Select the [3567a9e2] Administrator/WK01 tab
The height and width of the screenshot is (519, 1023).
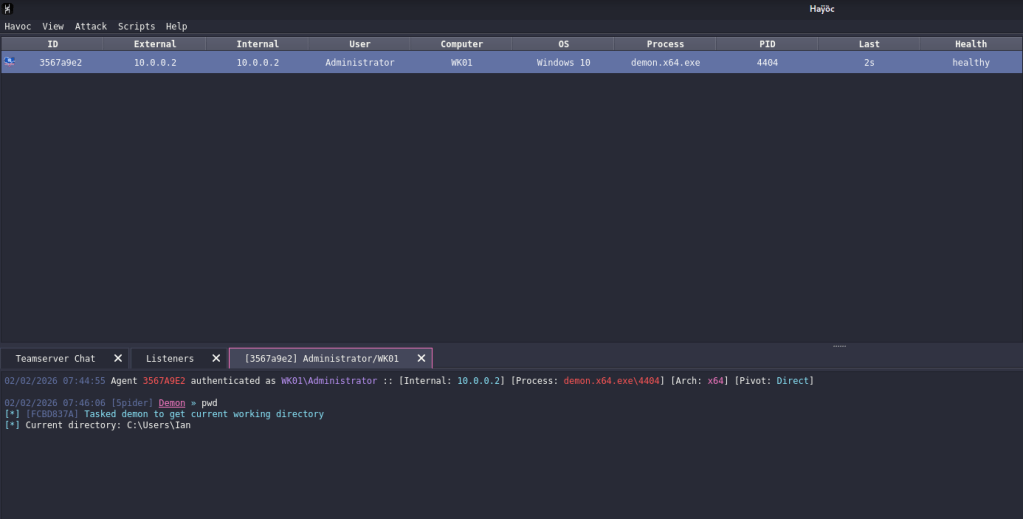pos(321,358)
